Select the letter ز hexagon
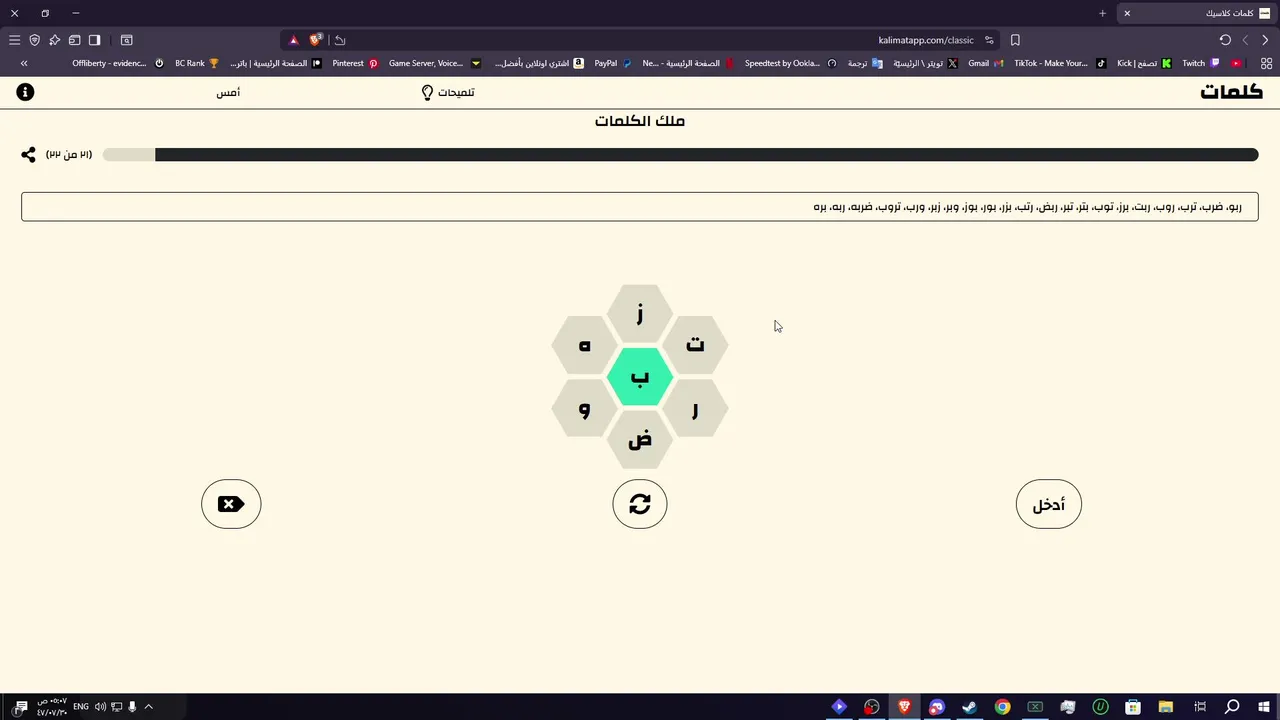Image resolution: width=1280 pixels, height=720 pixels. pyautogui.click(x=640, y=314)
